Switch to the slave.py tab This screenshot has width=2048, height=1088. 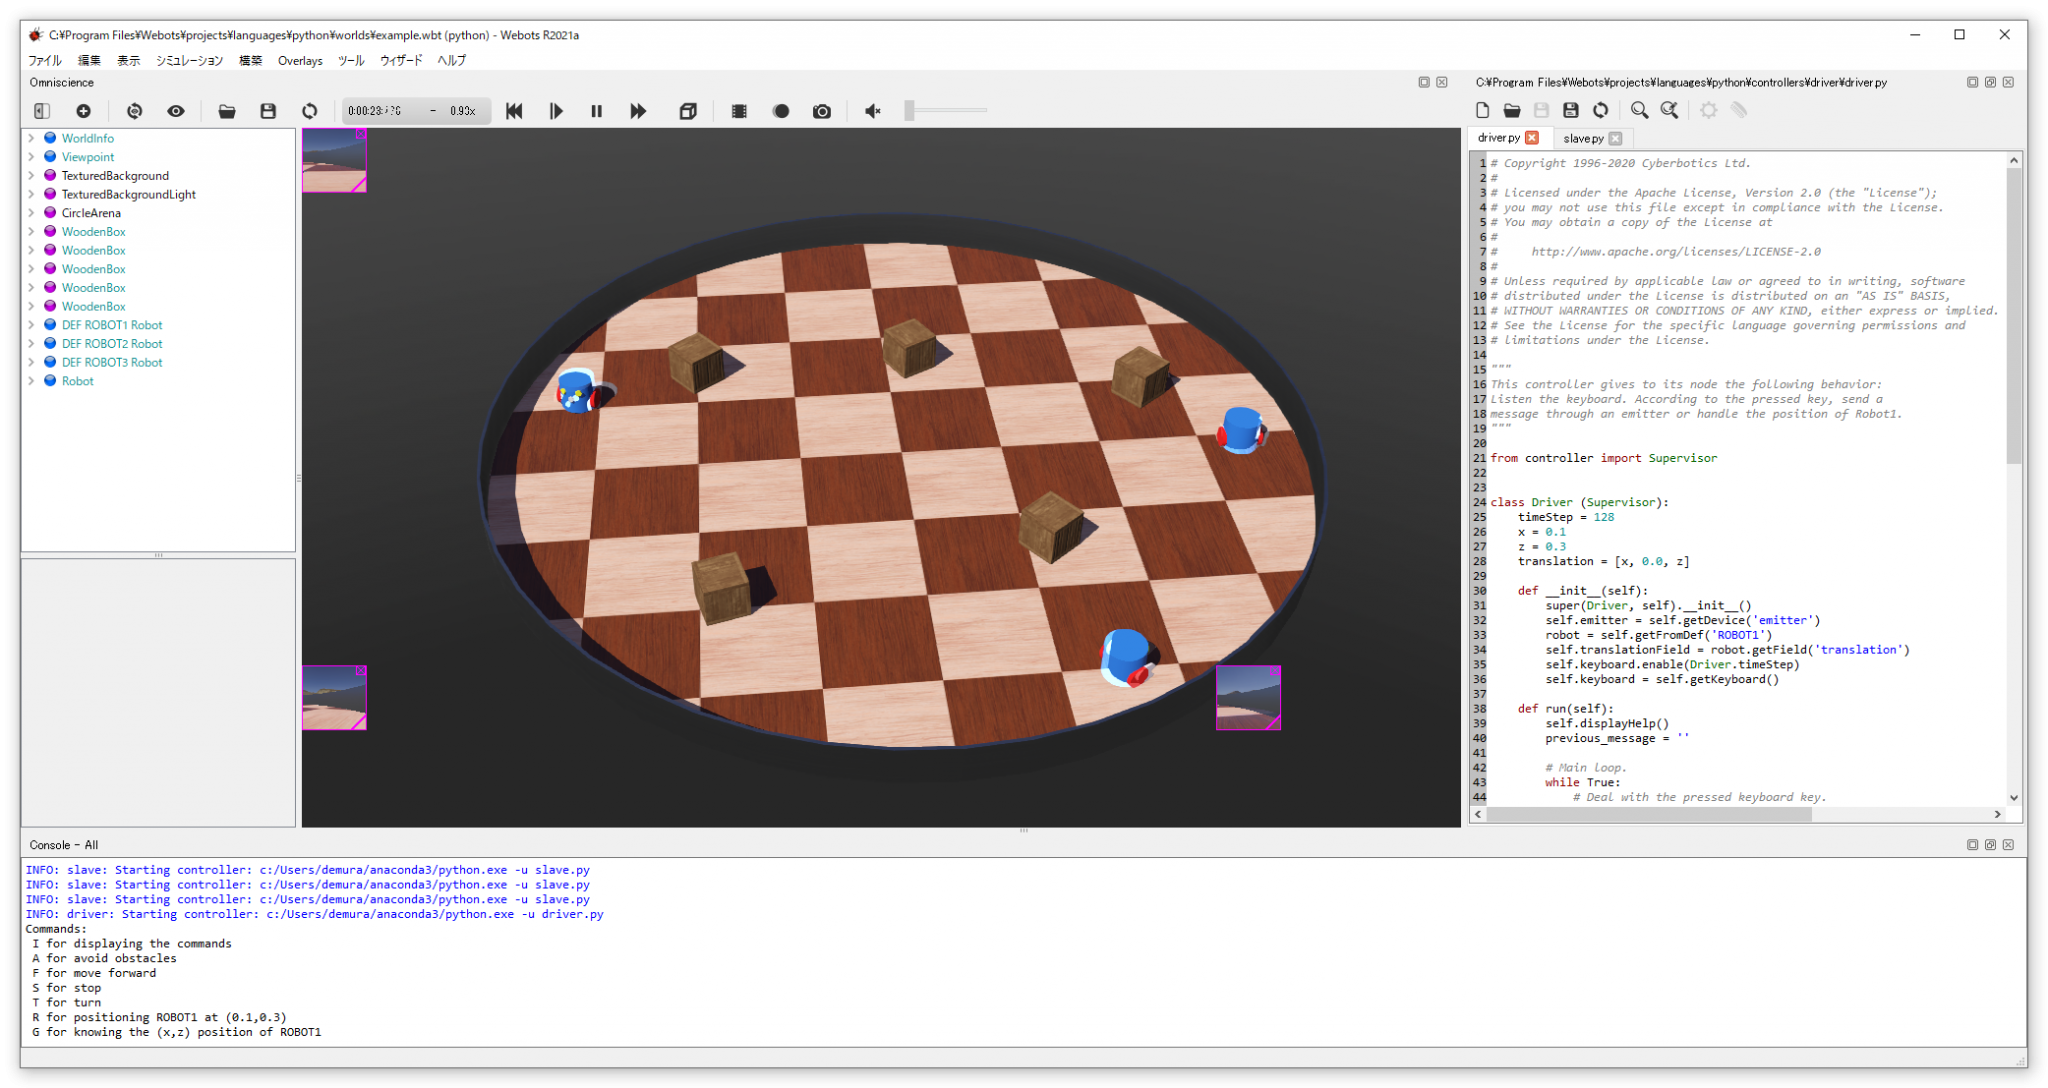[1585, 138]
